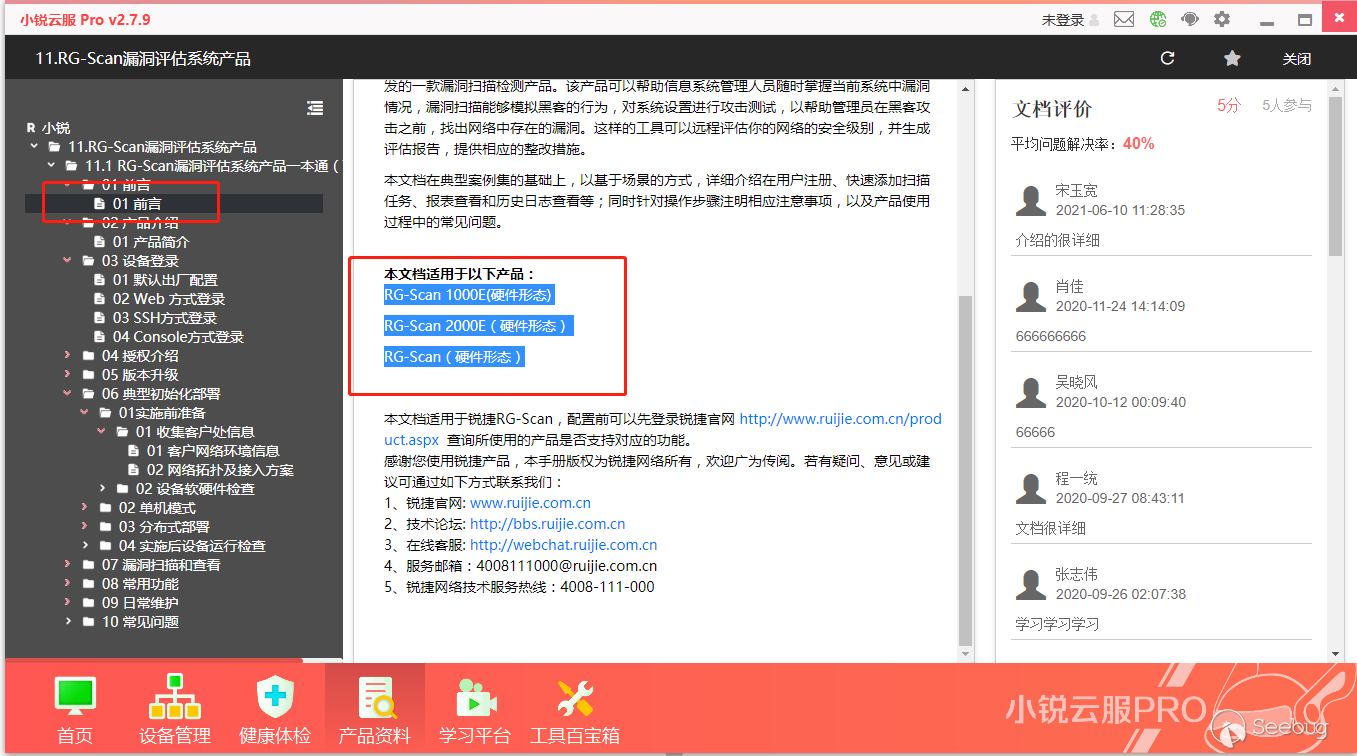Screen dimensions: 1357x756
Task: Click 张志伟's reviewer avatar
Action: point(1031,585)
